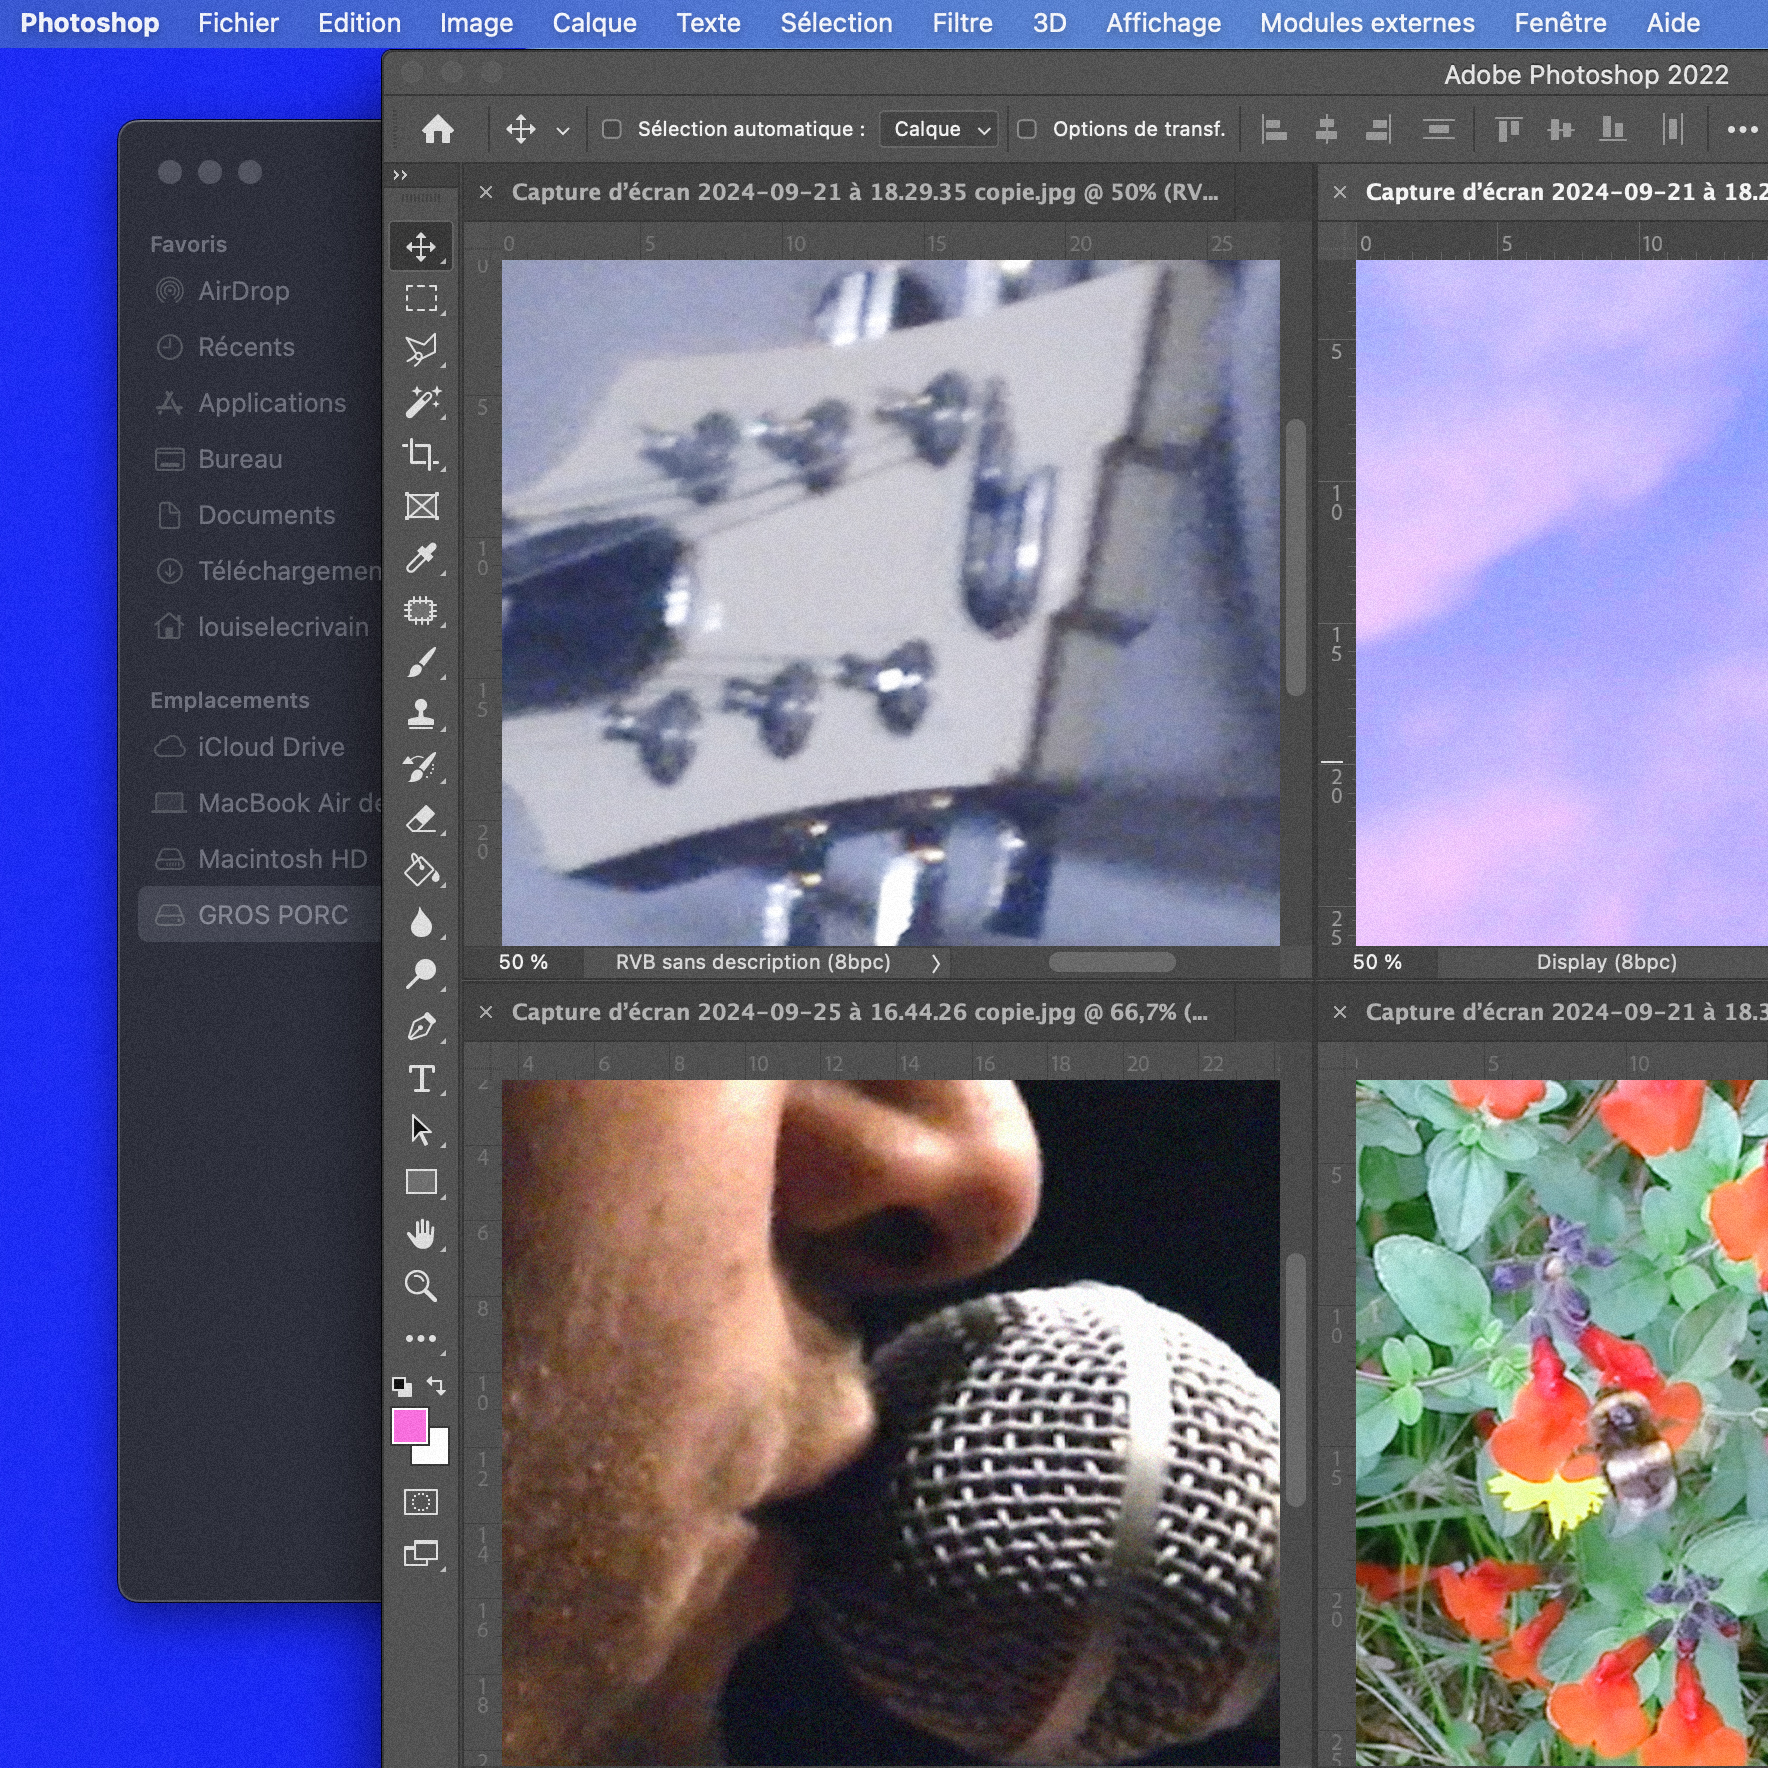Select the Eyedropper tool
Image resolution: width=1768 pixels, height=1768 pixels.
click(421, 558)
